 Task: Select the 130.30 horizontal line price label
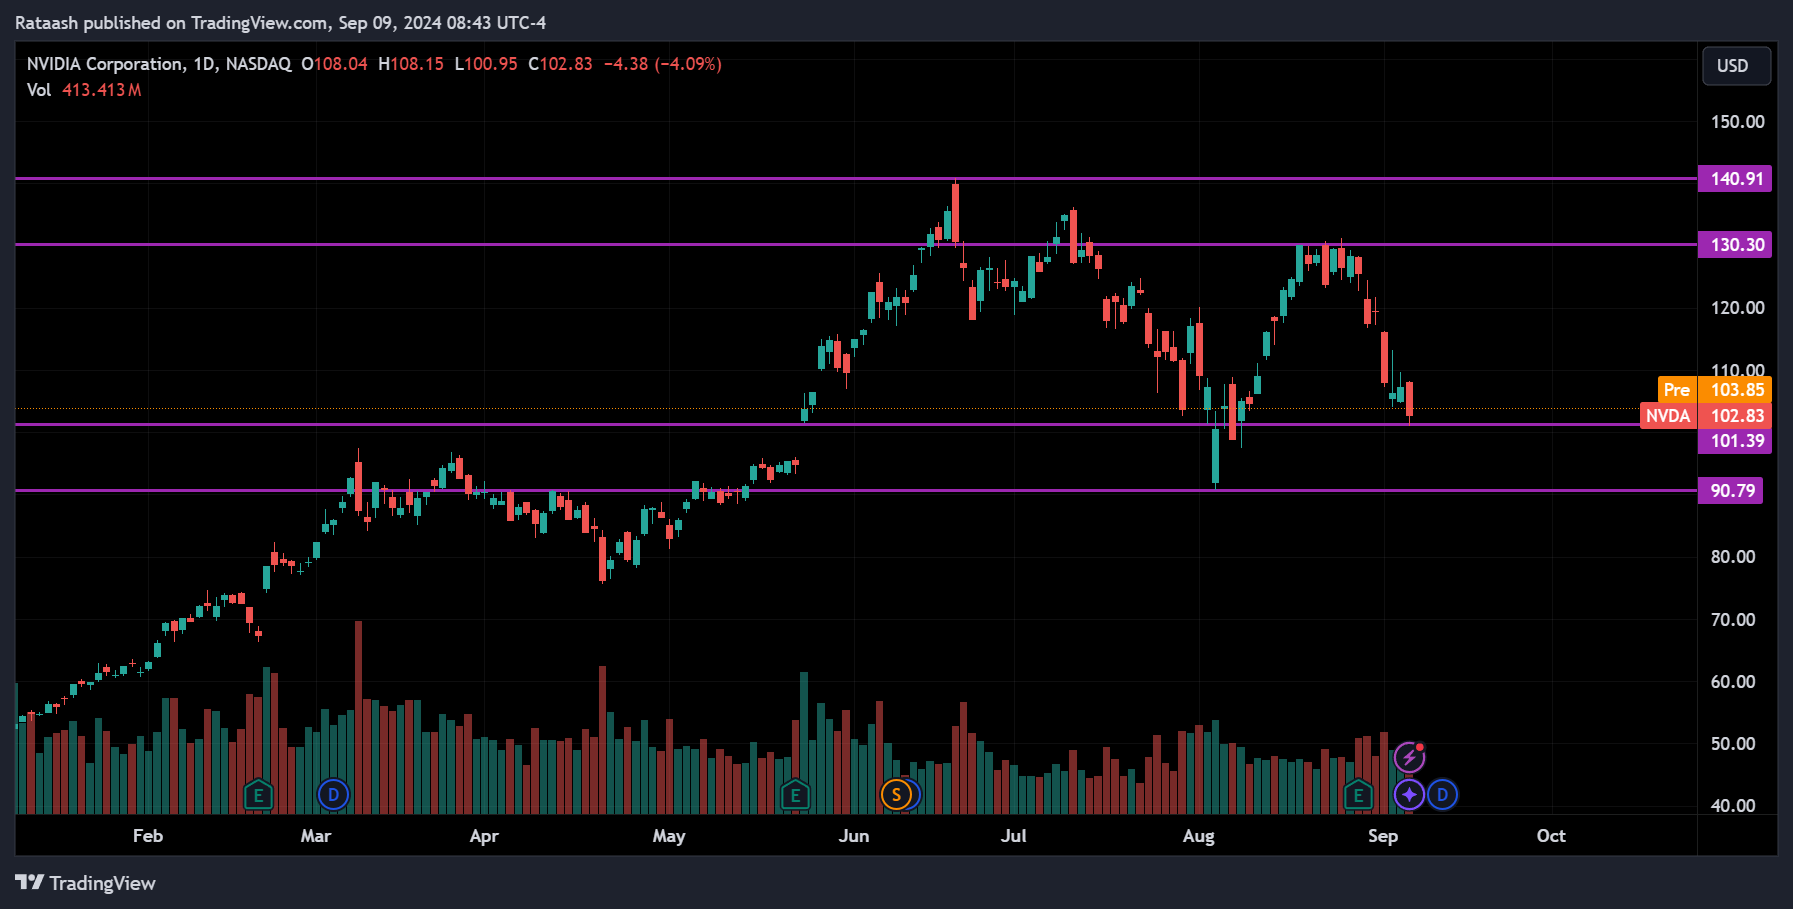(1735, 245)
